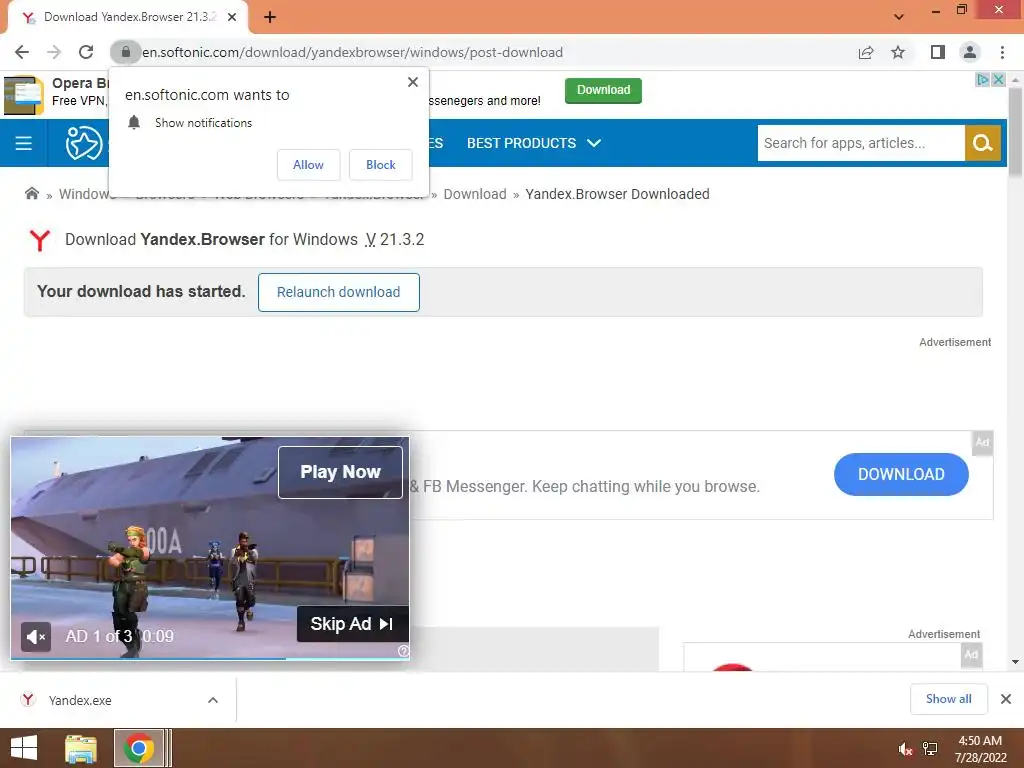Image resolution: width=1024 pixels, height=768 pixels.
Task: Click the address bar URL
Action: 353,52
